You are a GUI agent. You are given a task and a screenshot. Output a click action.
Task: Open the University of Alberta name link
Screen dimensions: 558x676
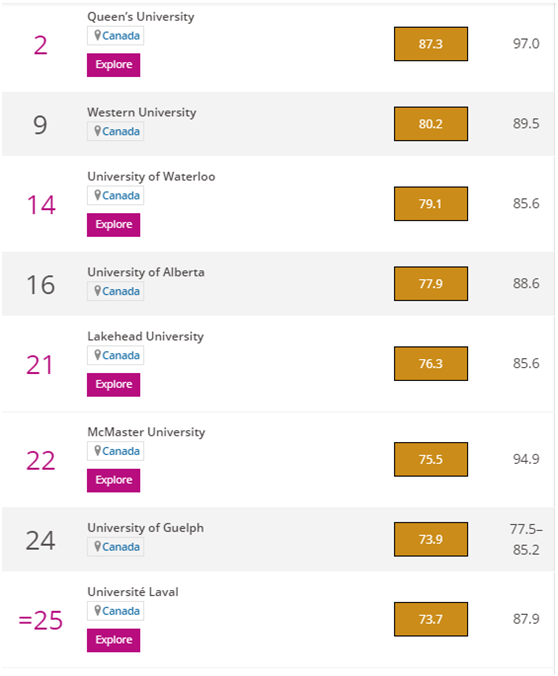[x=146, y=272]
